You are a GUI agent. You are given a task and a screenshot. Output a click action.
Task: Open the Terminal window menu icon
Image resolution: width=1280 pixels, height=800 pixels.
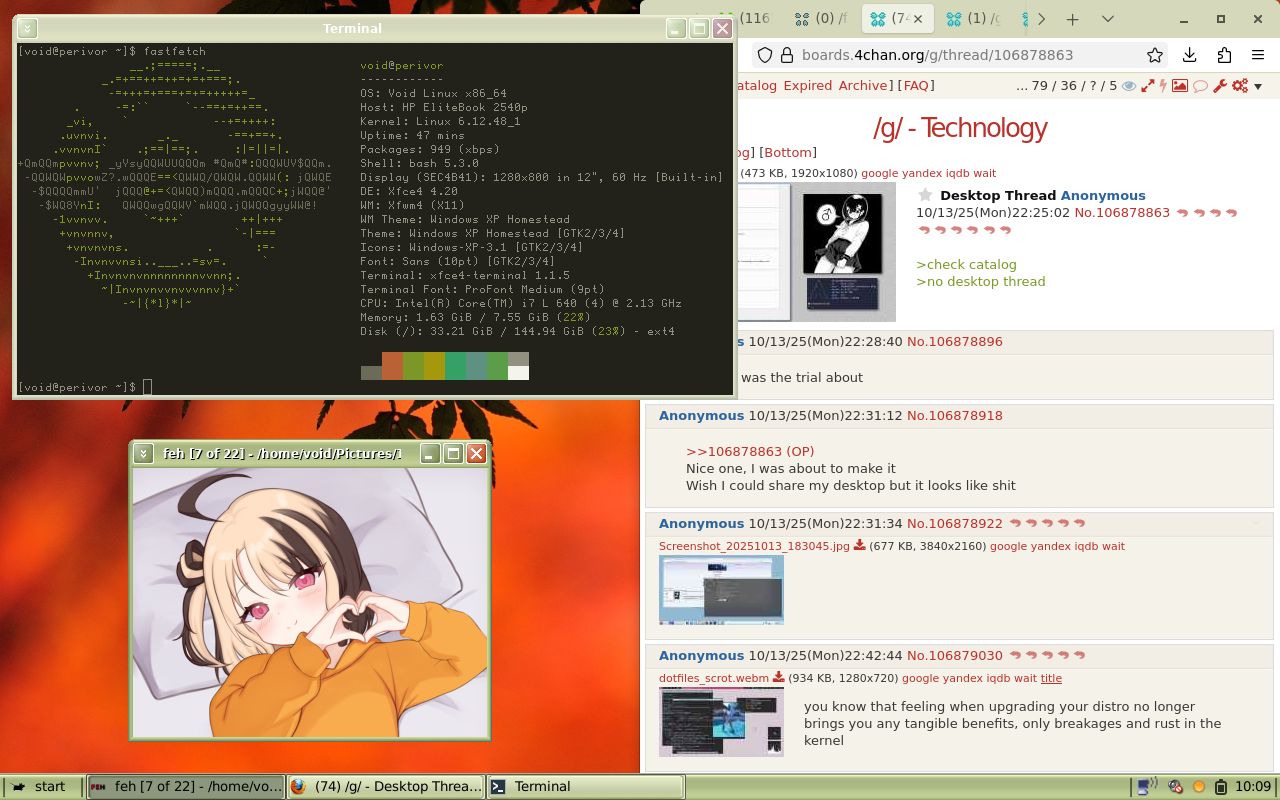point(28,29)
